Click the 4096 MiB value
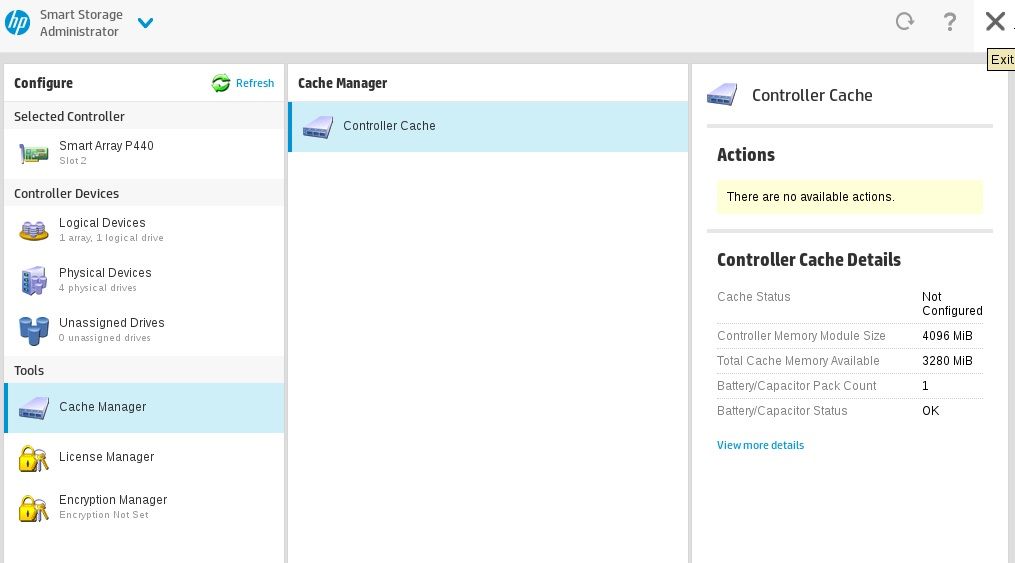1015x563 pixels. pos(947,335)
